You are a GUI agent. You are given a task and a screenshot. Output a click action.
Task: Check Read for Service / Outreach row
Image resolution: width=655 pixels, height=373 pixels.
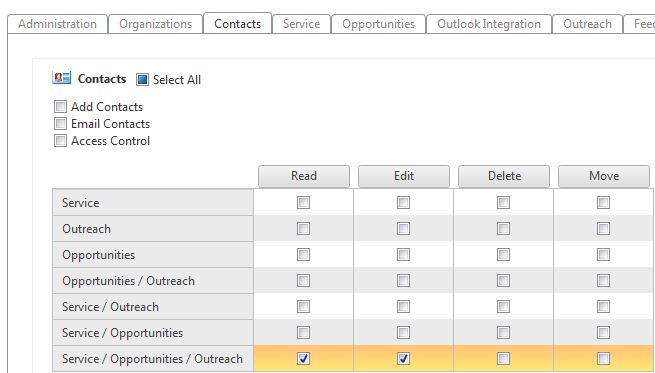coord(303,307)
